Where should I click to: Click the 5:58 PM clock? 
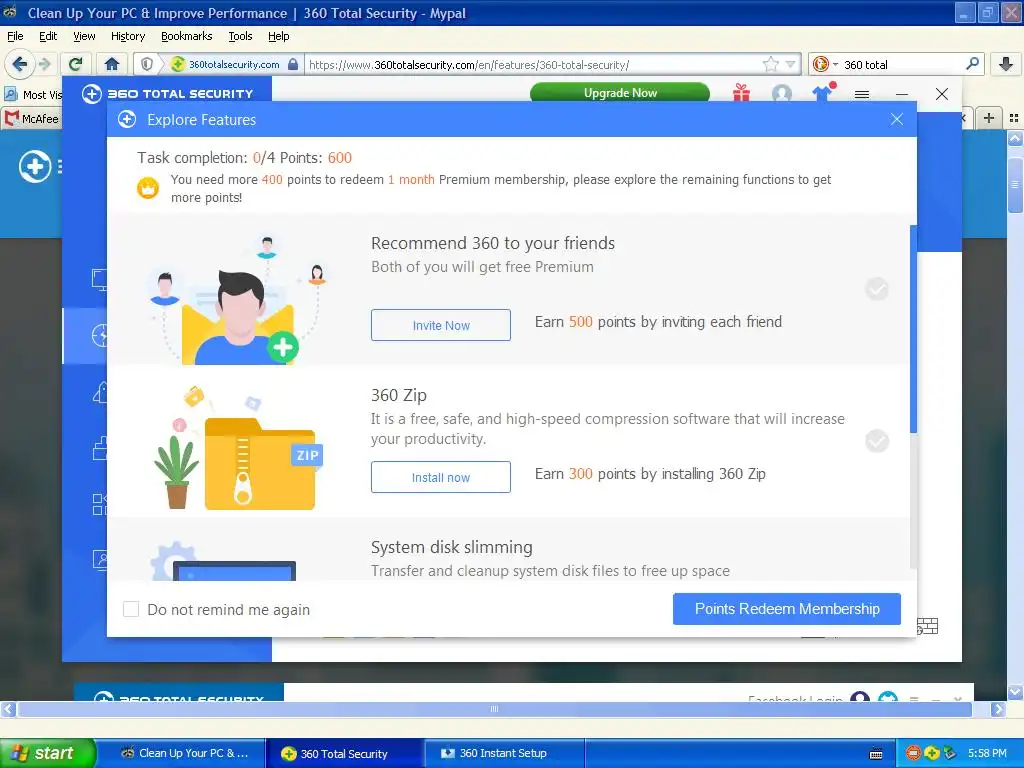point(987,753)
